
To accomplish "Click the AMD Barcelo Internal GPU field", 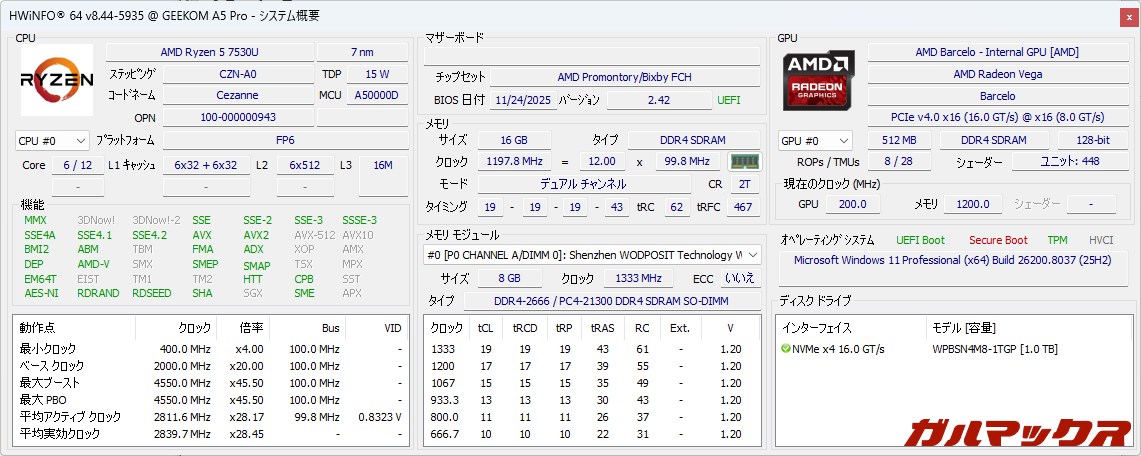I will [997, 52].
